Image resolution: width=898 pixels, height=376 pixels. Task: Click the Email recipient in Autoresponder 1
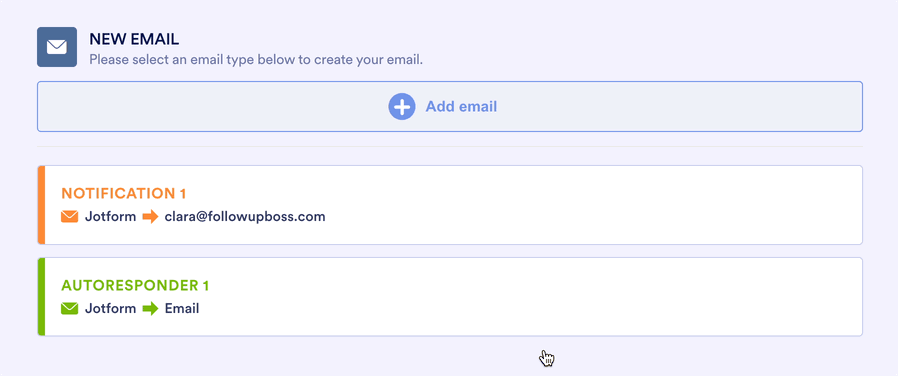tap(182, 308)
